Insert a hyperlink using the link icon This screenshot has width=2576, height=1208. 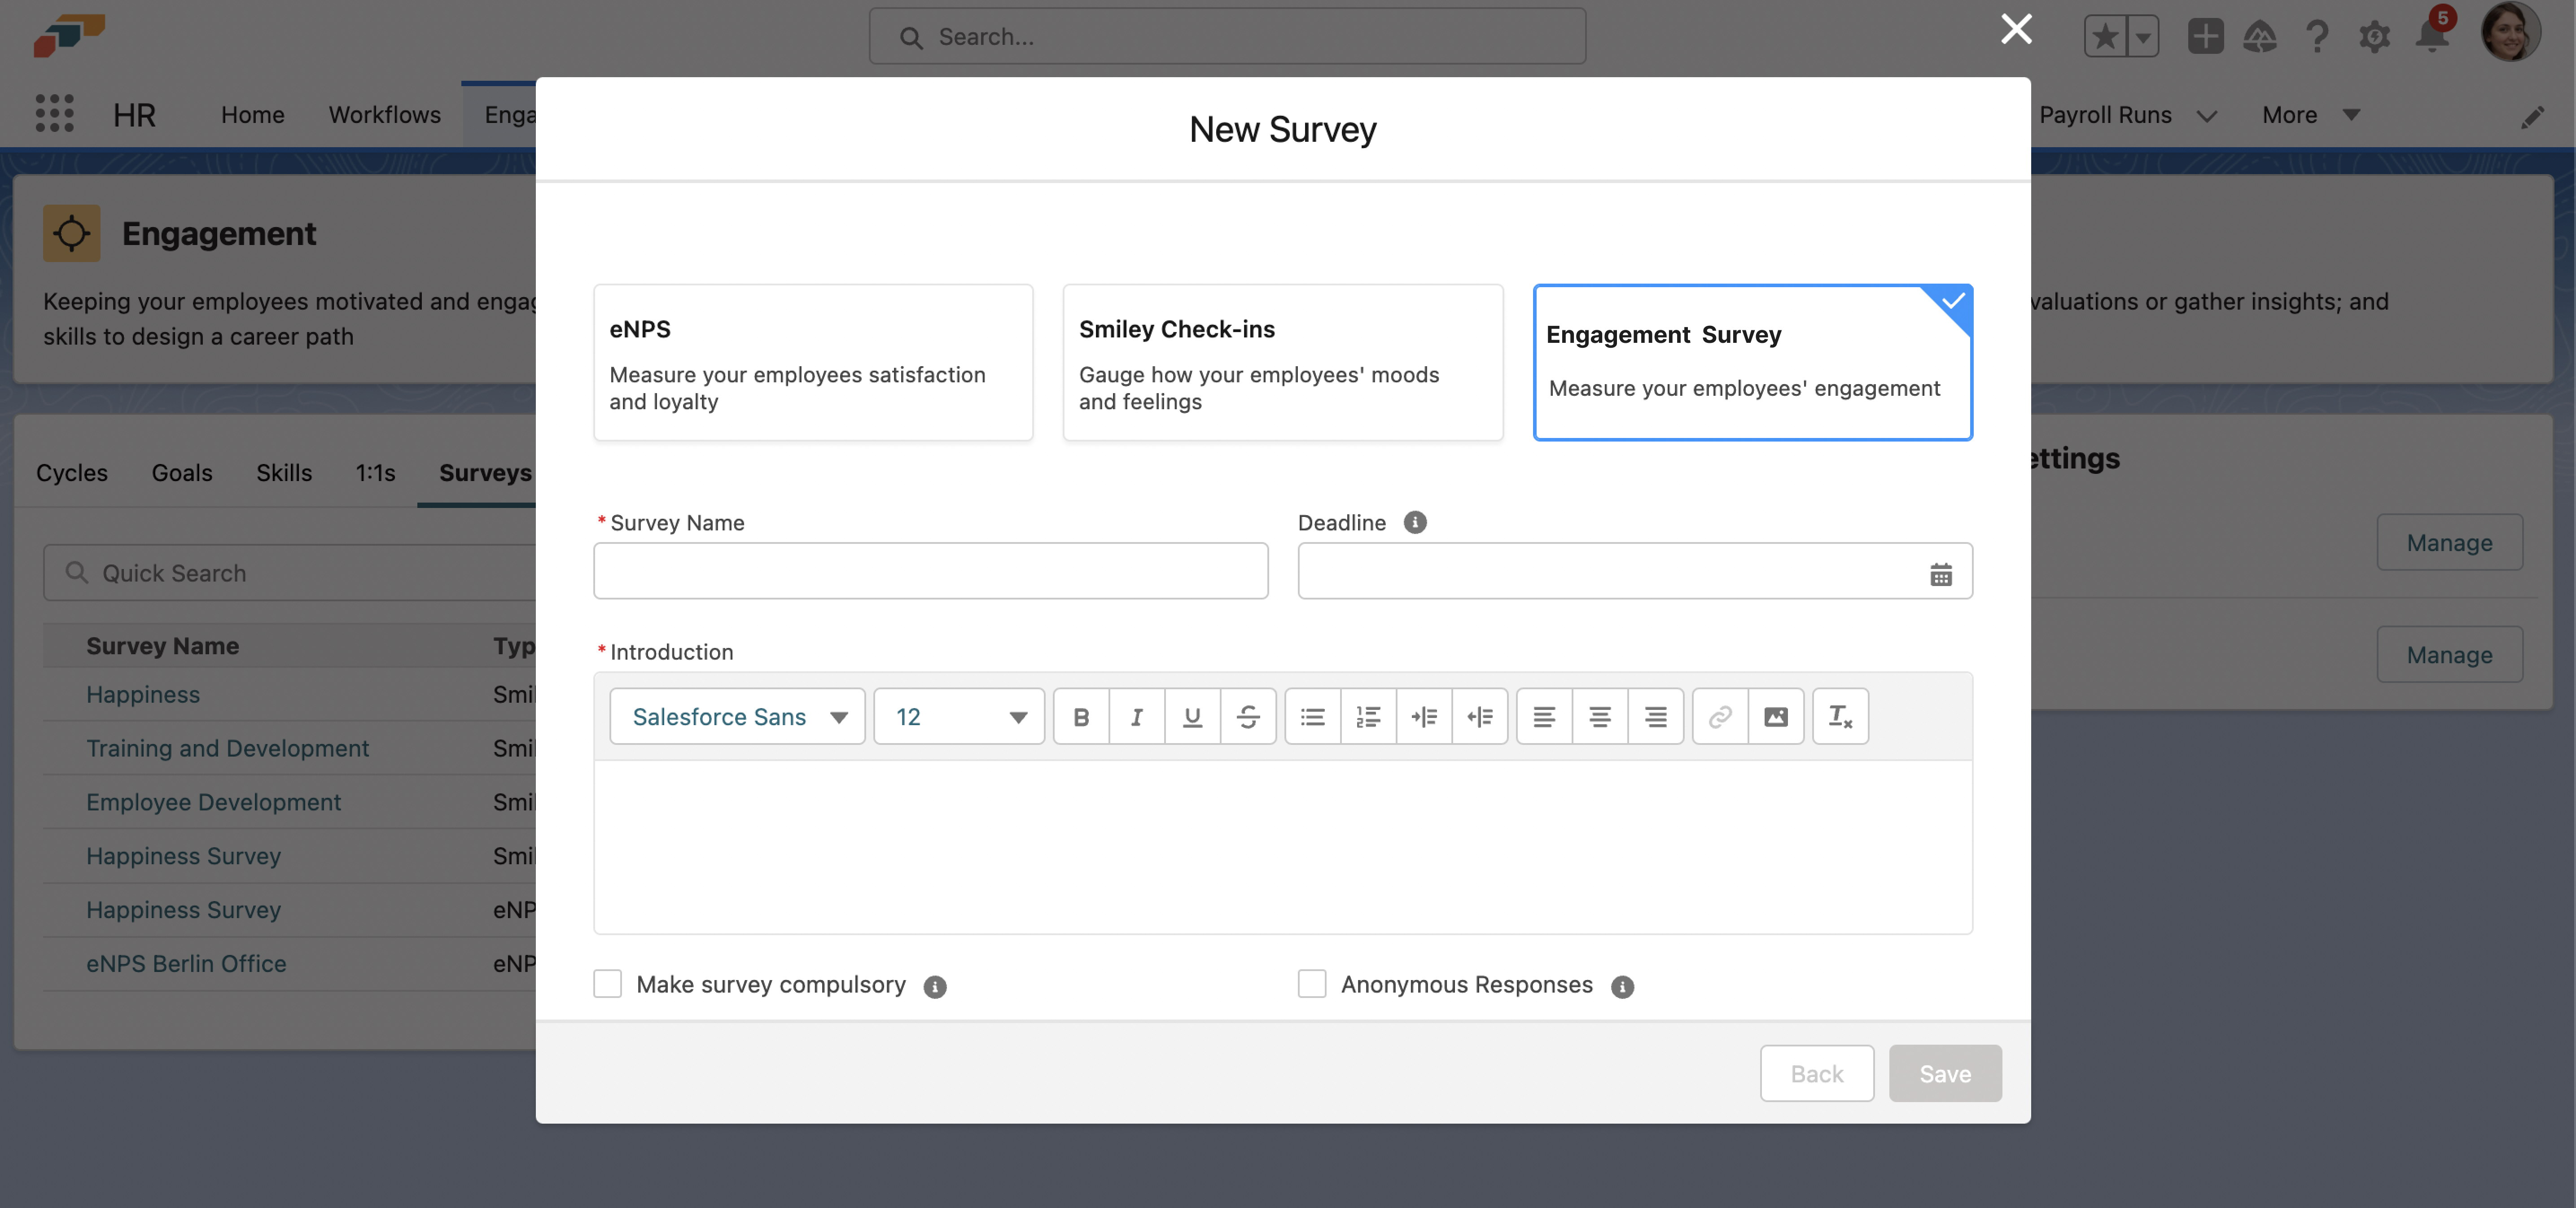(1719, 716)
